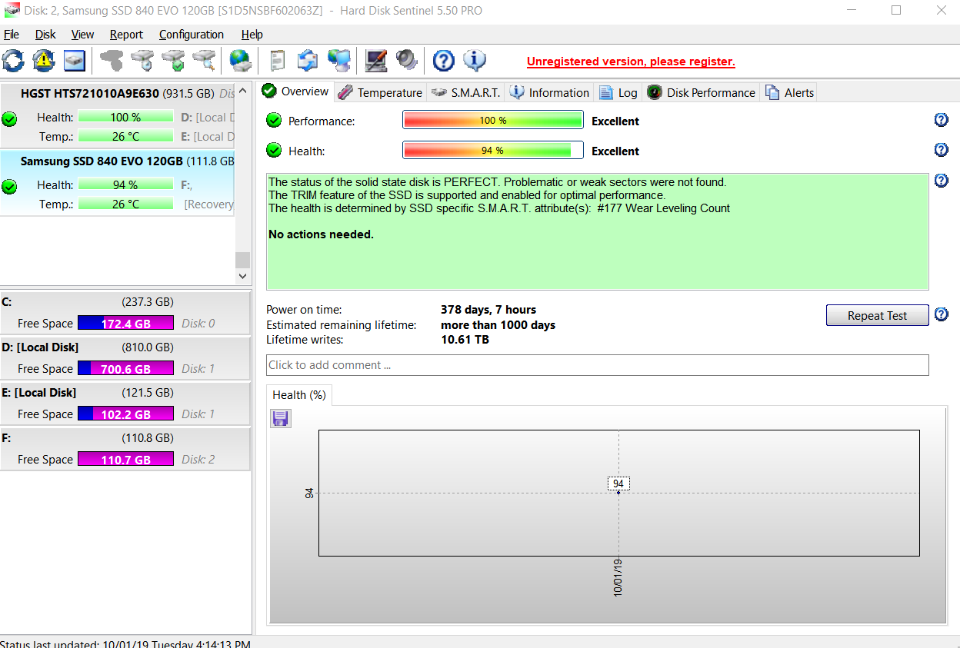Click the comment field to add comment
The image size is (960, 648).
[x=597, y=365]
